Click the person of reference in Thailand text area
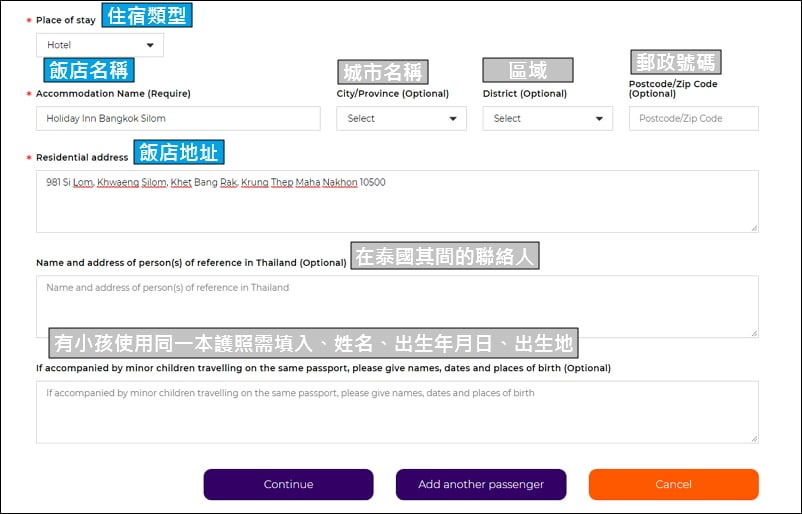This screenshot has width=802, height=514. click(x=397, y=307)
